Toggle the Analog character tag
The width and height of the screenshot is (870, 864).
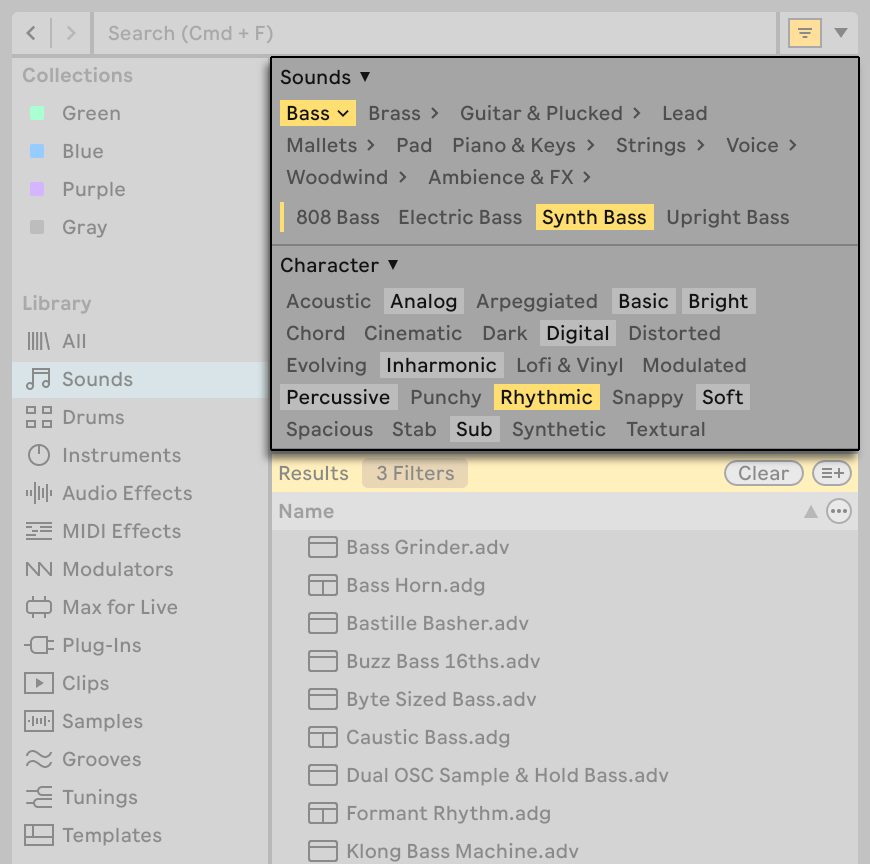tap(423, 301)
